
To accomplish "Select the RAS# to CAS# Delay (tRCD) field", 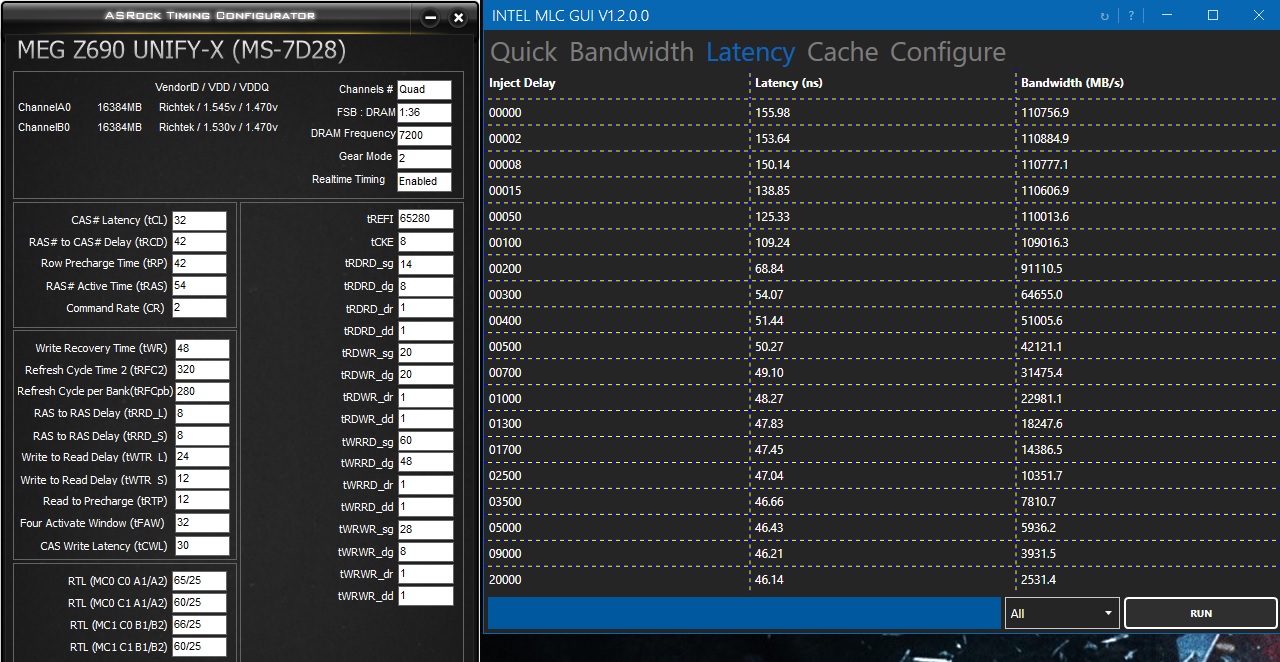I will coord(199,243).
